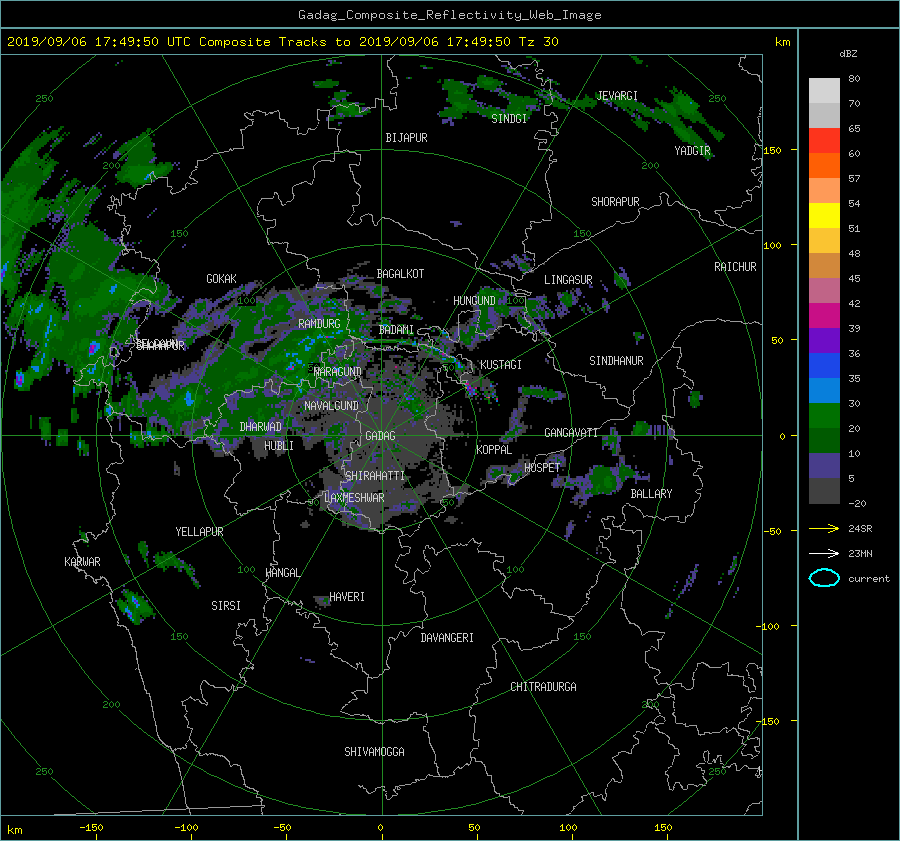Click the SHIRAHATTI city label
The image size is (900, 841).
click(375, 475)
